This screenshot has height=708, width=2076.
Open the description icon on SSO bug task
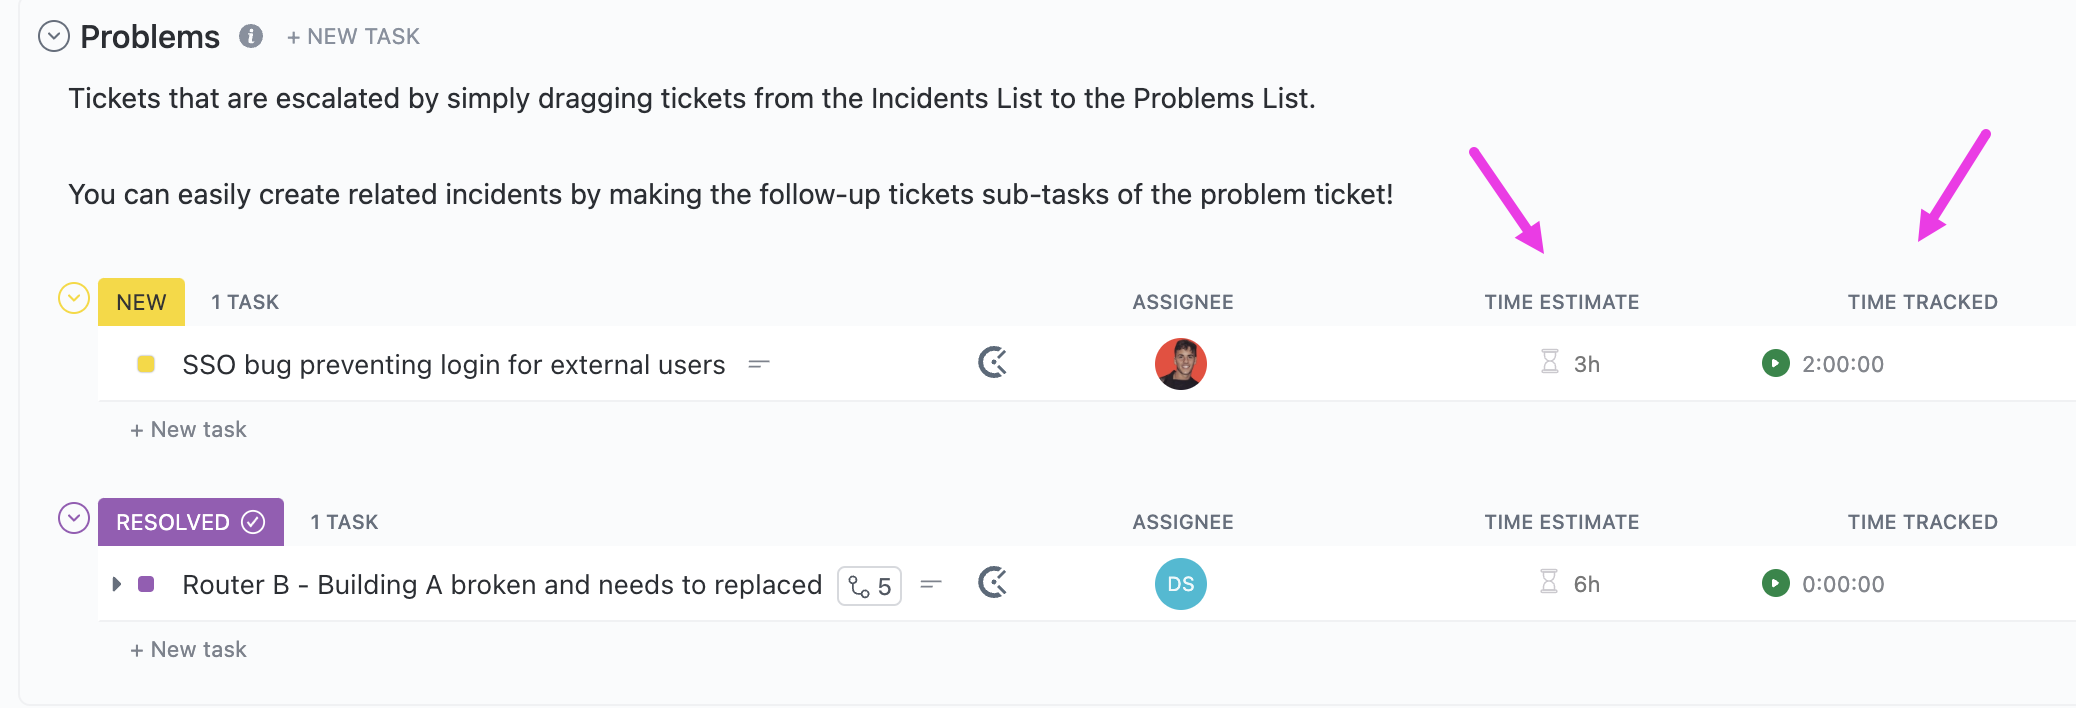pyautogui.click(x=760, y=364)
